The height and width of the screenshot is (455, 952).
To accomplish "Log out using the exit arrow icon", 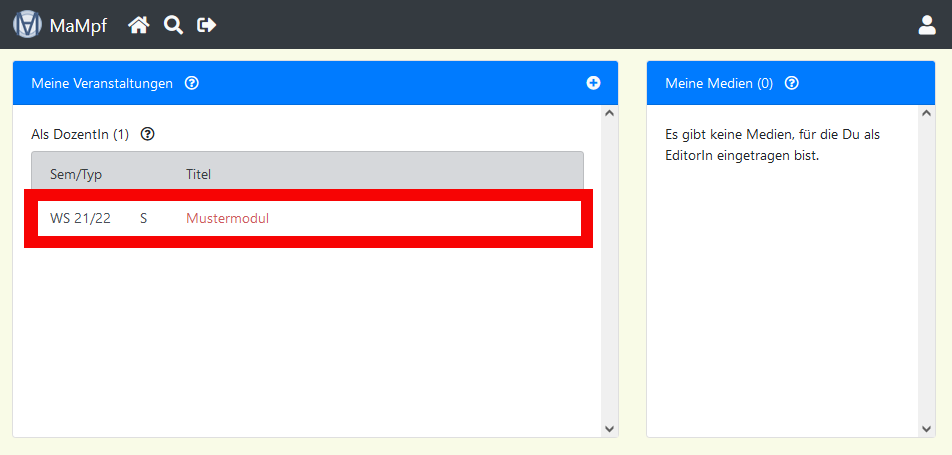I will click(207, 25).
